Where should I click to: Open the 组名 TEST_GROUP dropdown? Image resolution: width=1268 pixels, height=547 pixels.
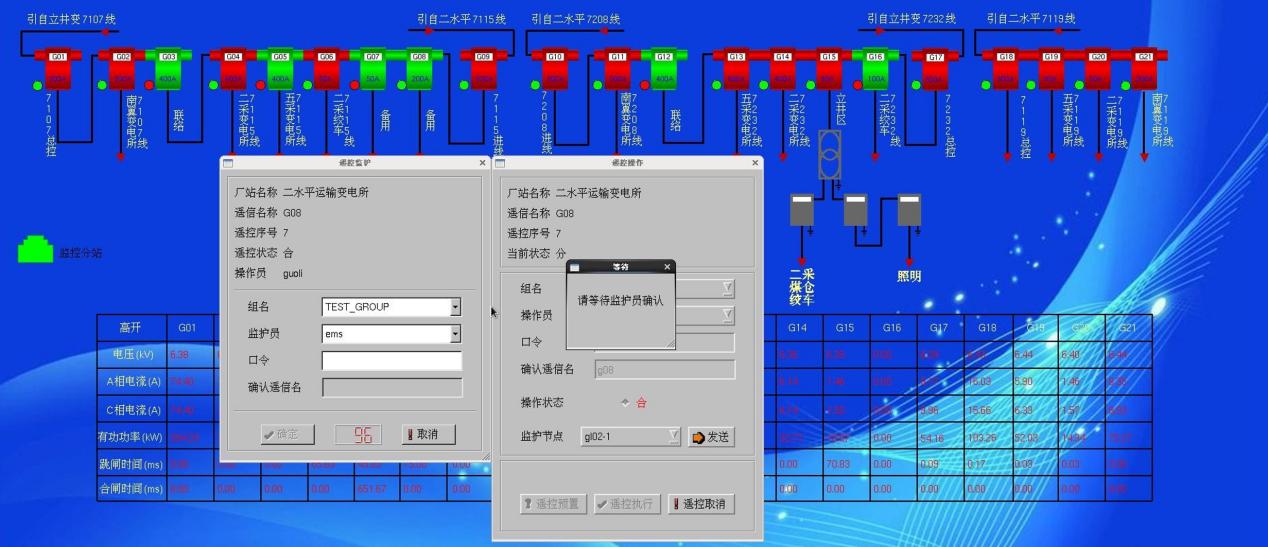455,307
